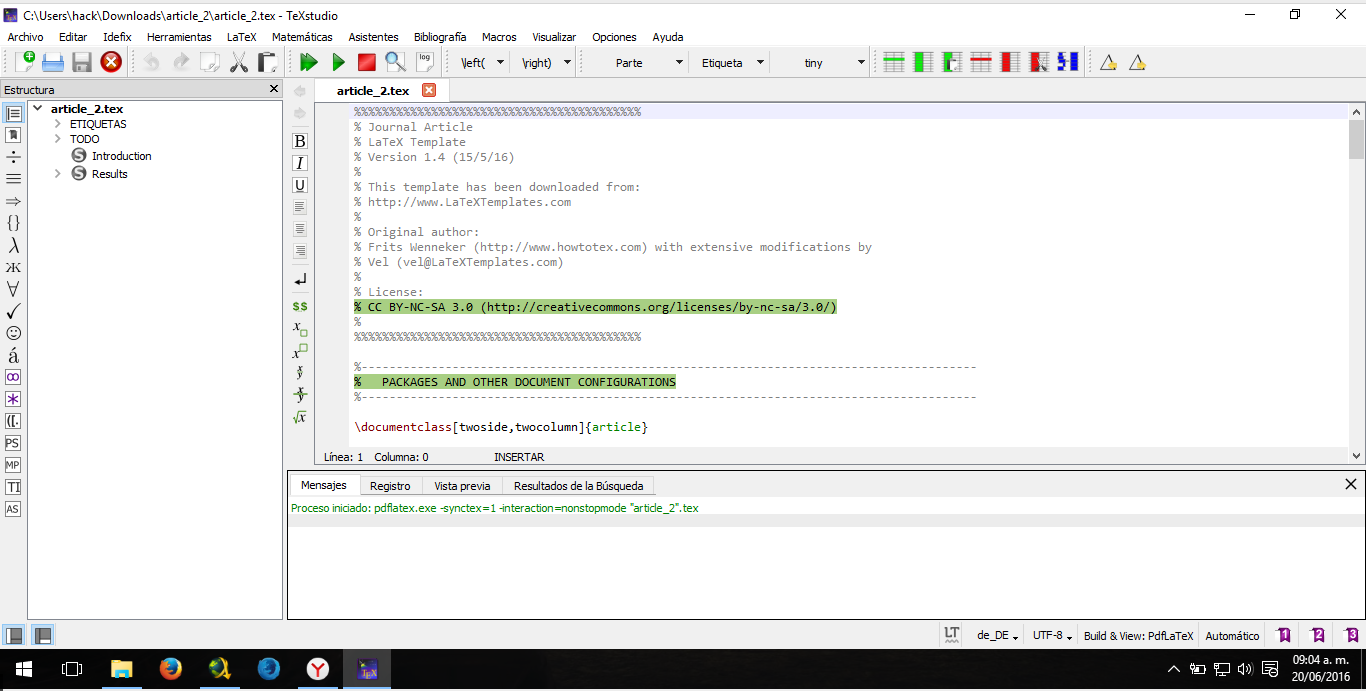Switch to Resultados de la Búsqueda tab

pyautogui.click(x=578, y=485)
